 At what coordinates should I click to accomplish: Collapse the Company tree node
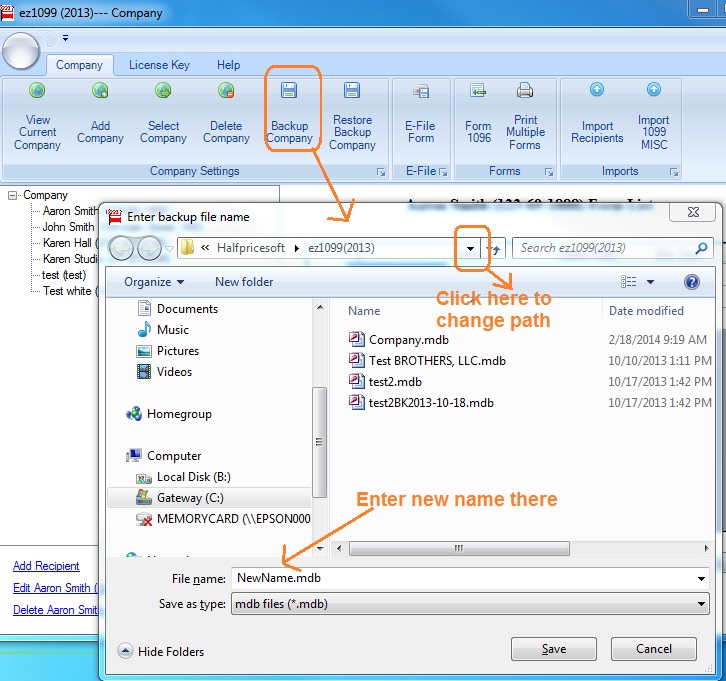coord(13,196)
